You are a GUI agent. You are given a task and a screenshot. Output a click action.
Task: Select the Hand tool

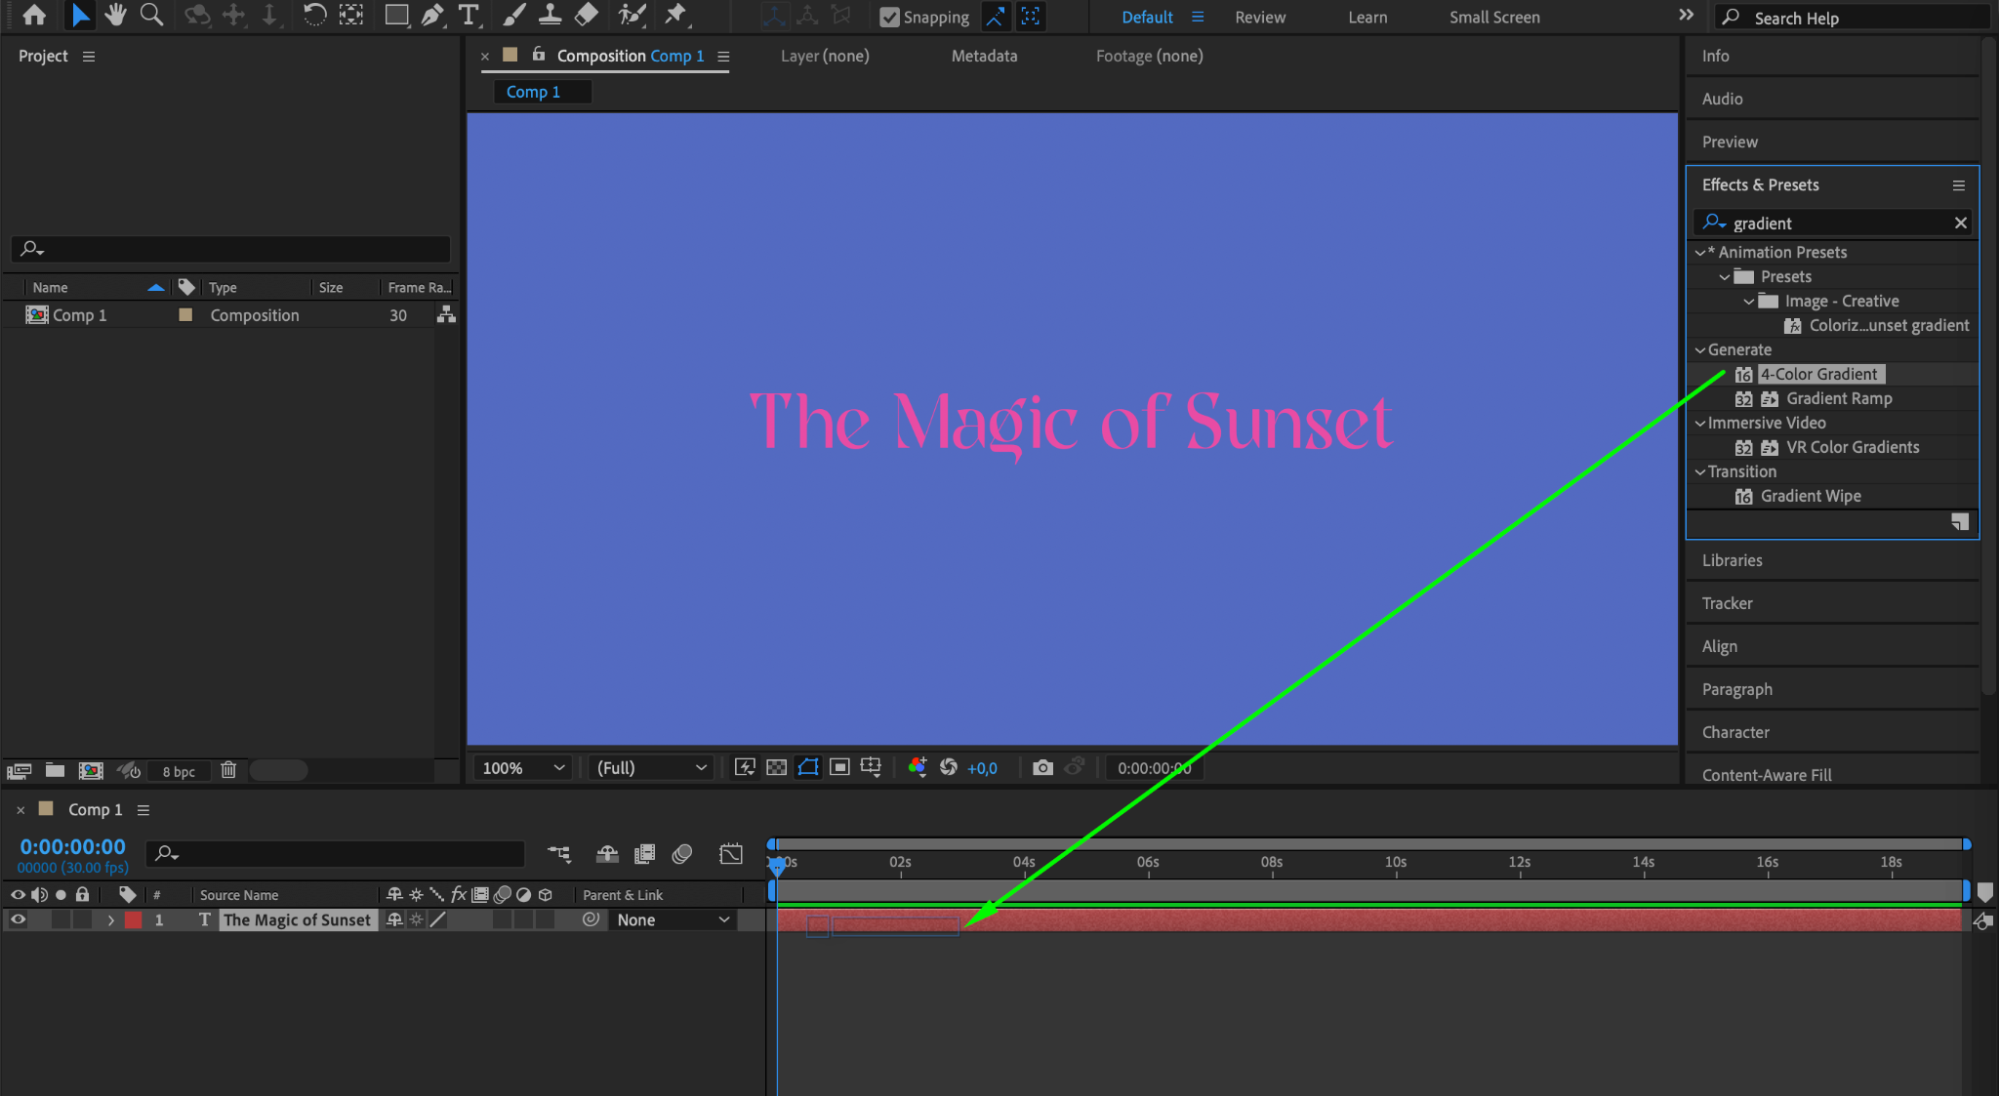(x=115, y=15)
